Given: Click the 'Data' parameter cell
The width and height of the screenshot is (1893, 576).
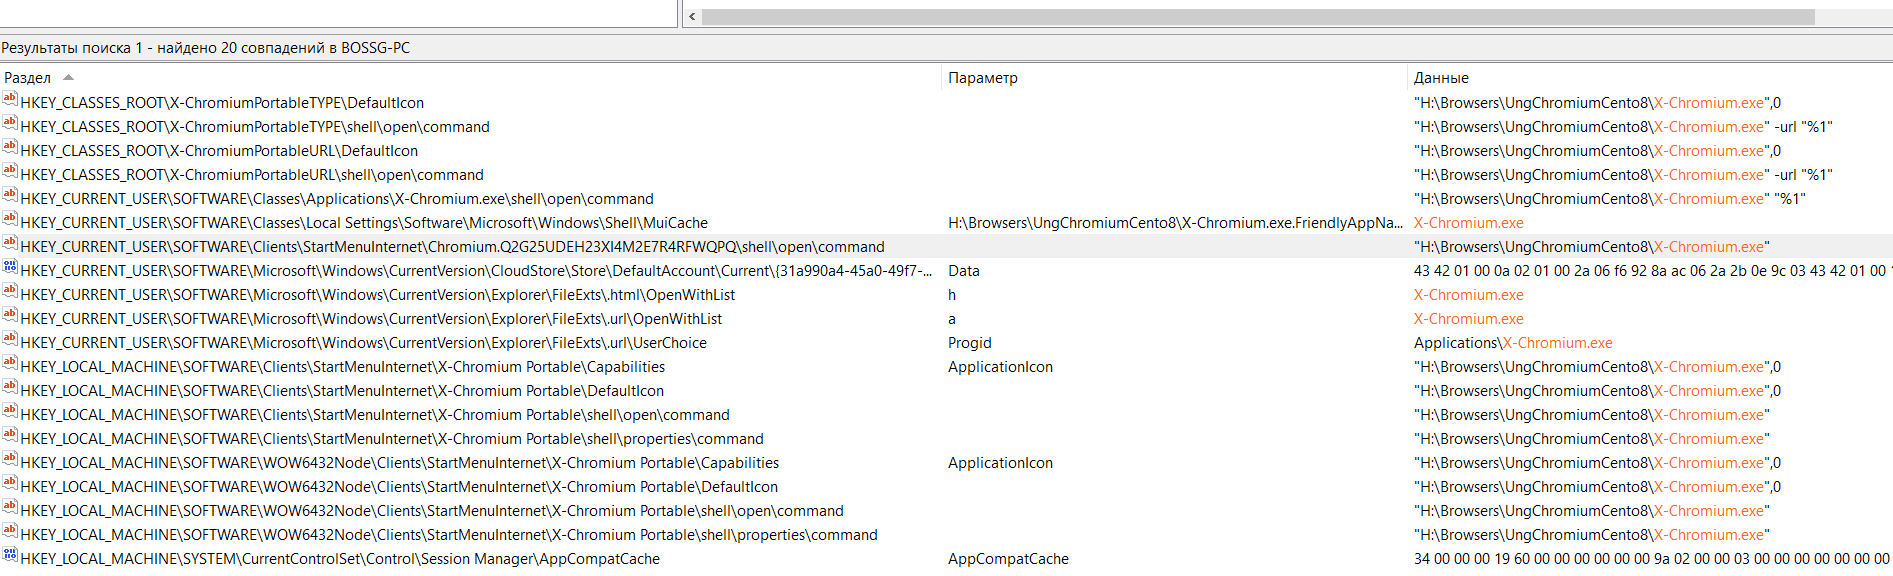Looking at the screenshot, I should pos(964,271).
